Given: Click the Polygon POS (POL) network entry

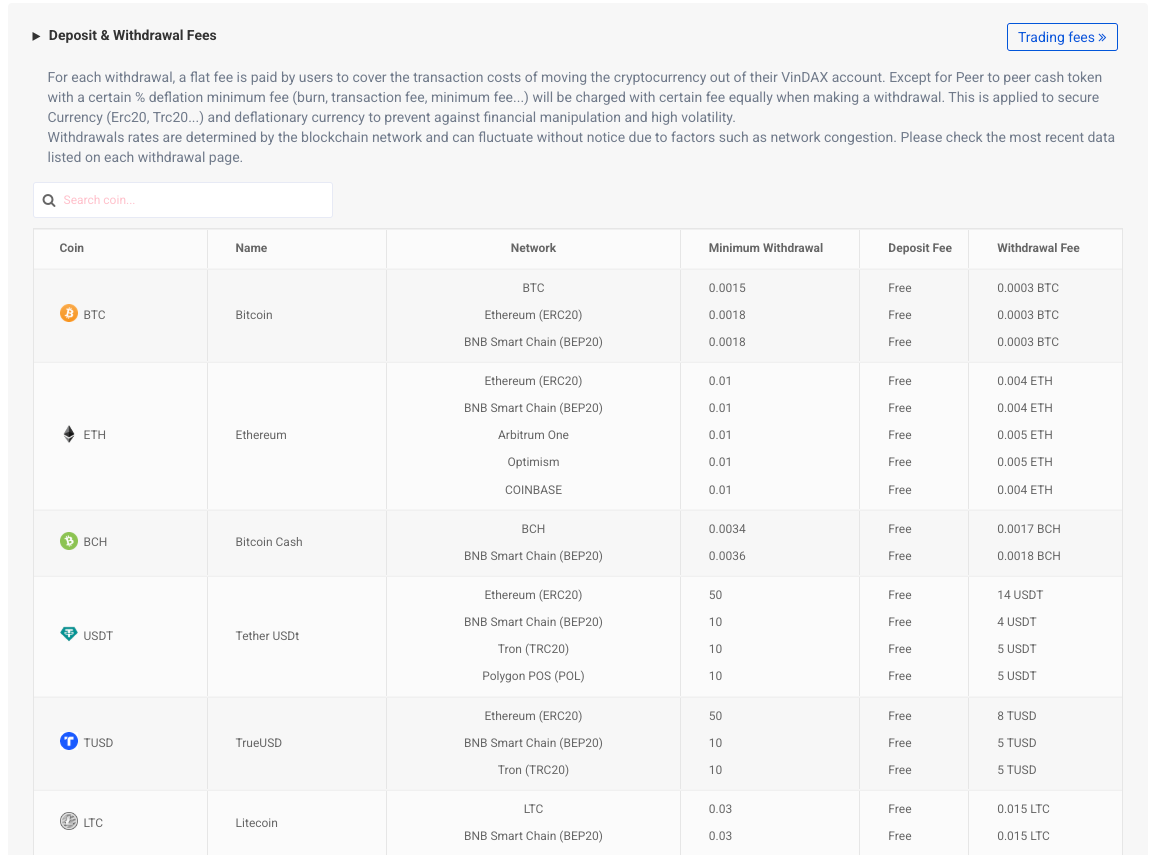Looking at the screenshot, I should [533, 676].
